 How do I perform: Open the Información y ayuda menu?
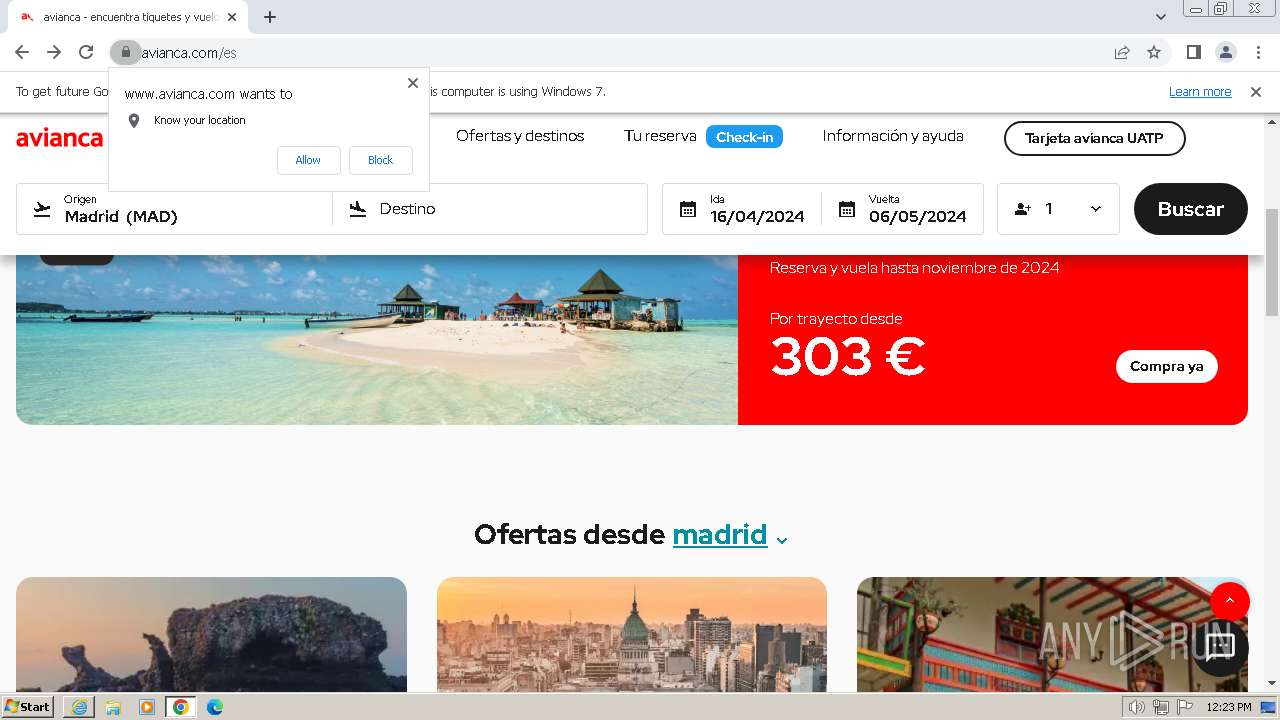[x=893, y=136]
